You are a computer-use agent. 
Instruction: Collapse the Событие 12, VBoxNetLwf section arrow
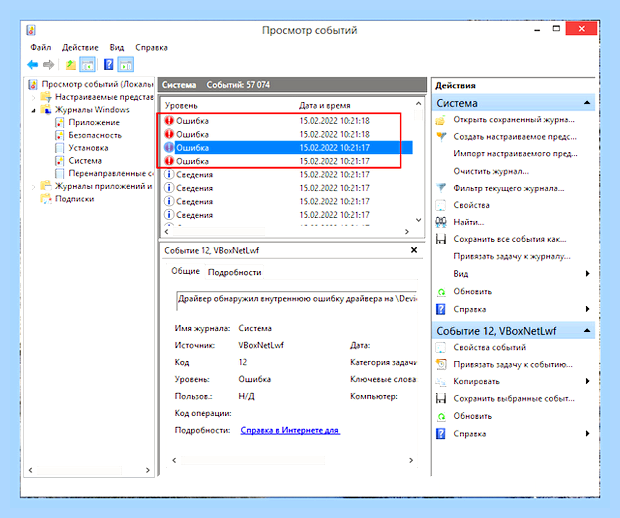click(587, 331)
